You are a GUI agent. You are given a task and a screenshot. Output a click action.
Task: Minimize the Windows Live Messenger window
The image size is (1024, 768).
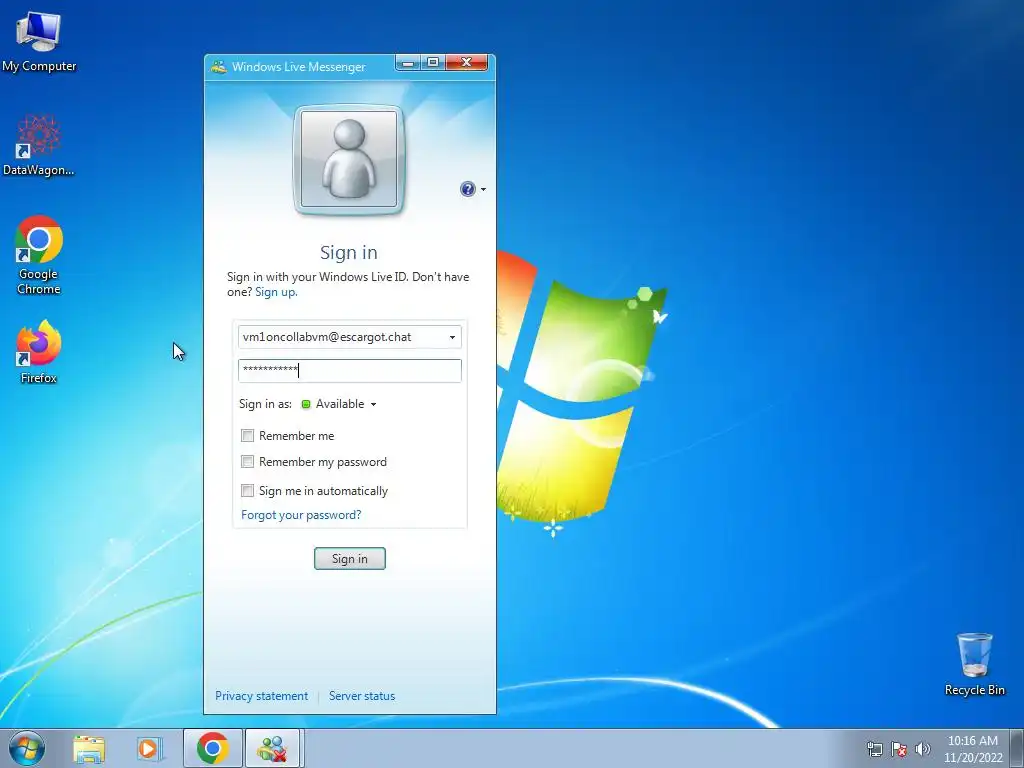point(408,63)
